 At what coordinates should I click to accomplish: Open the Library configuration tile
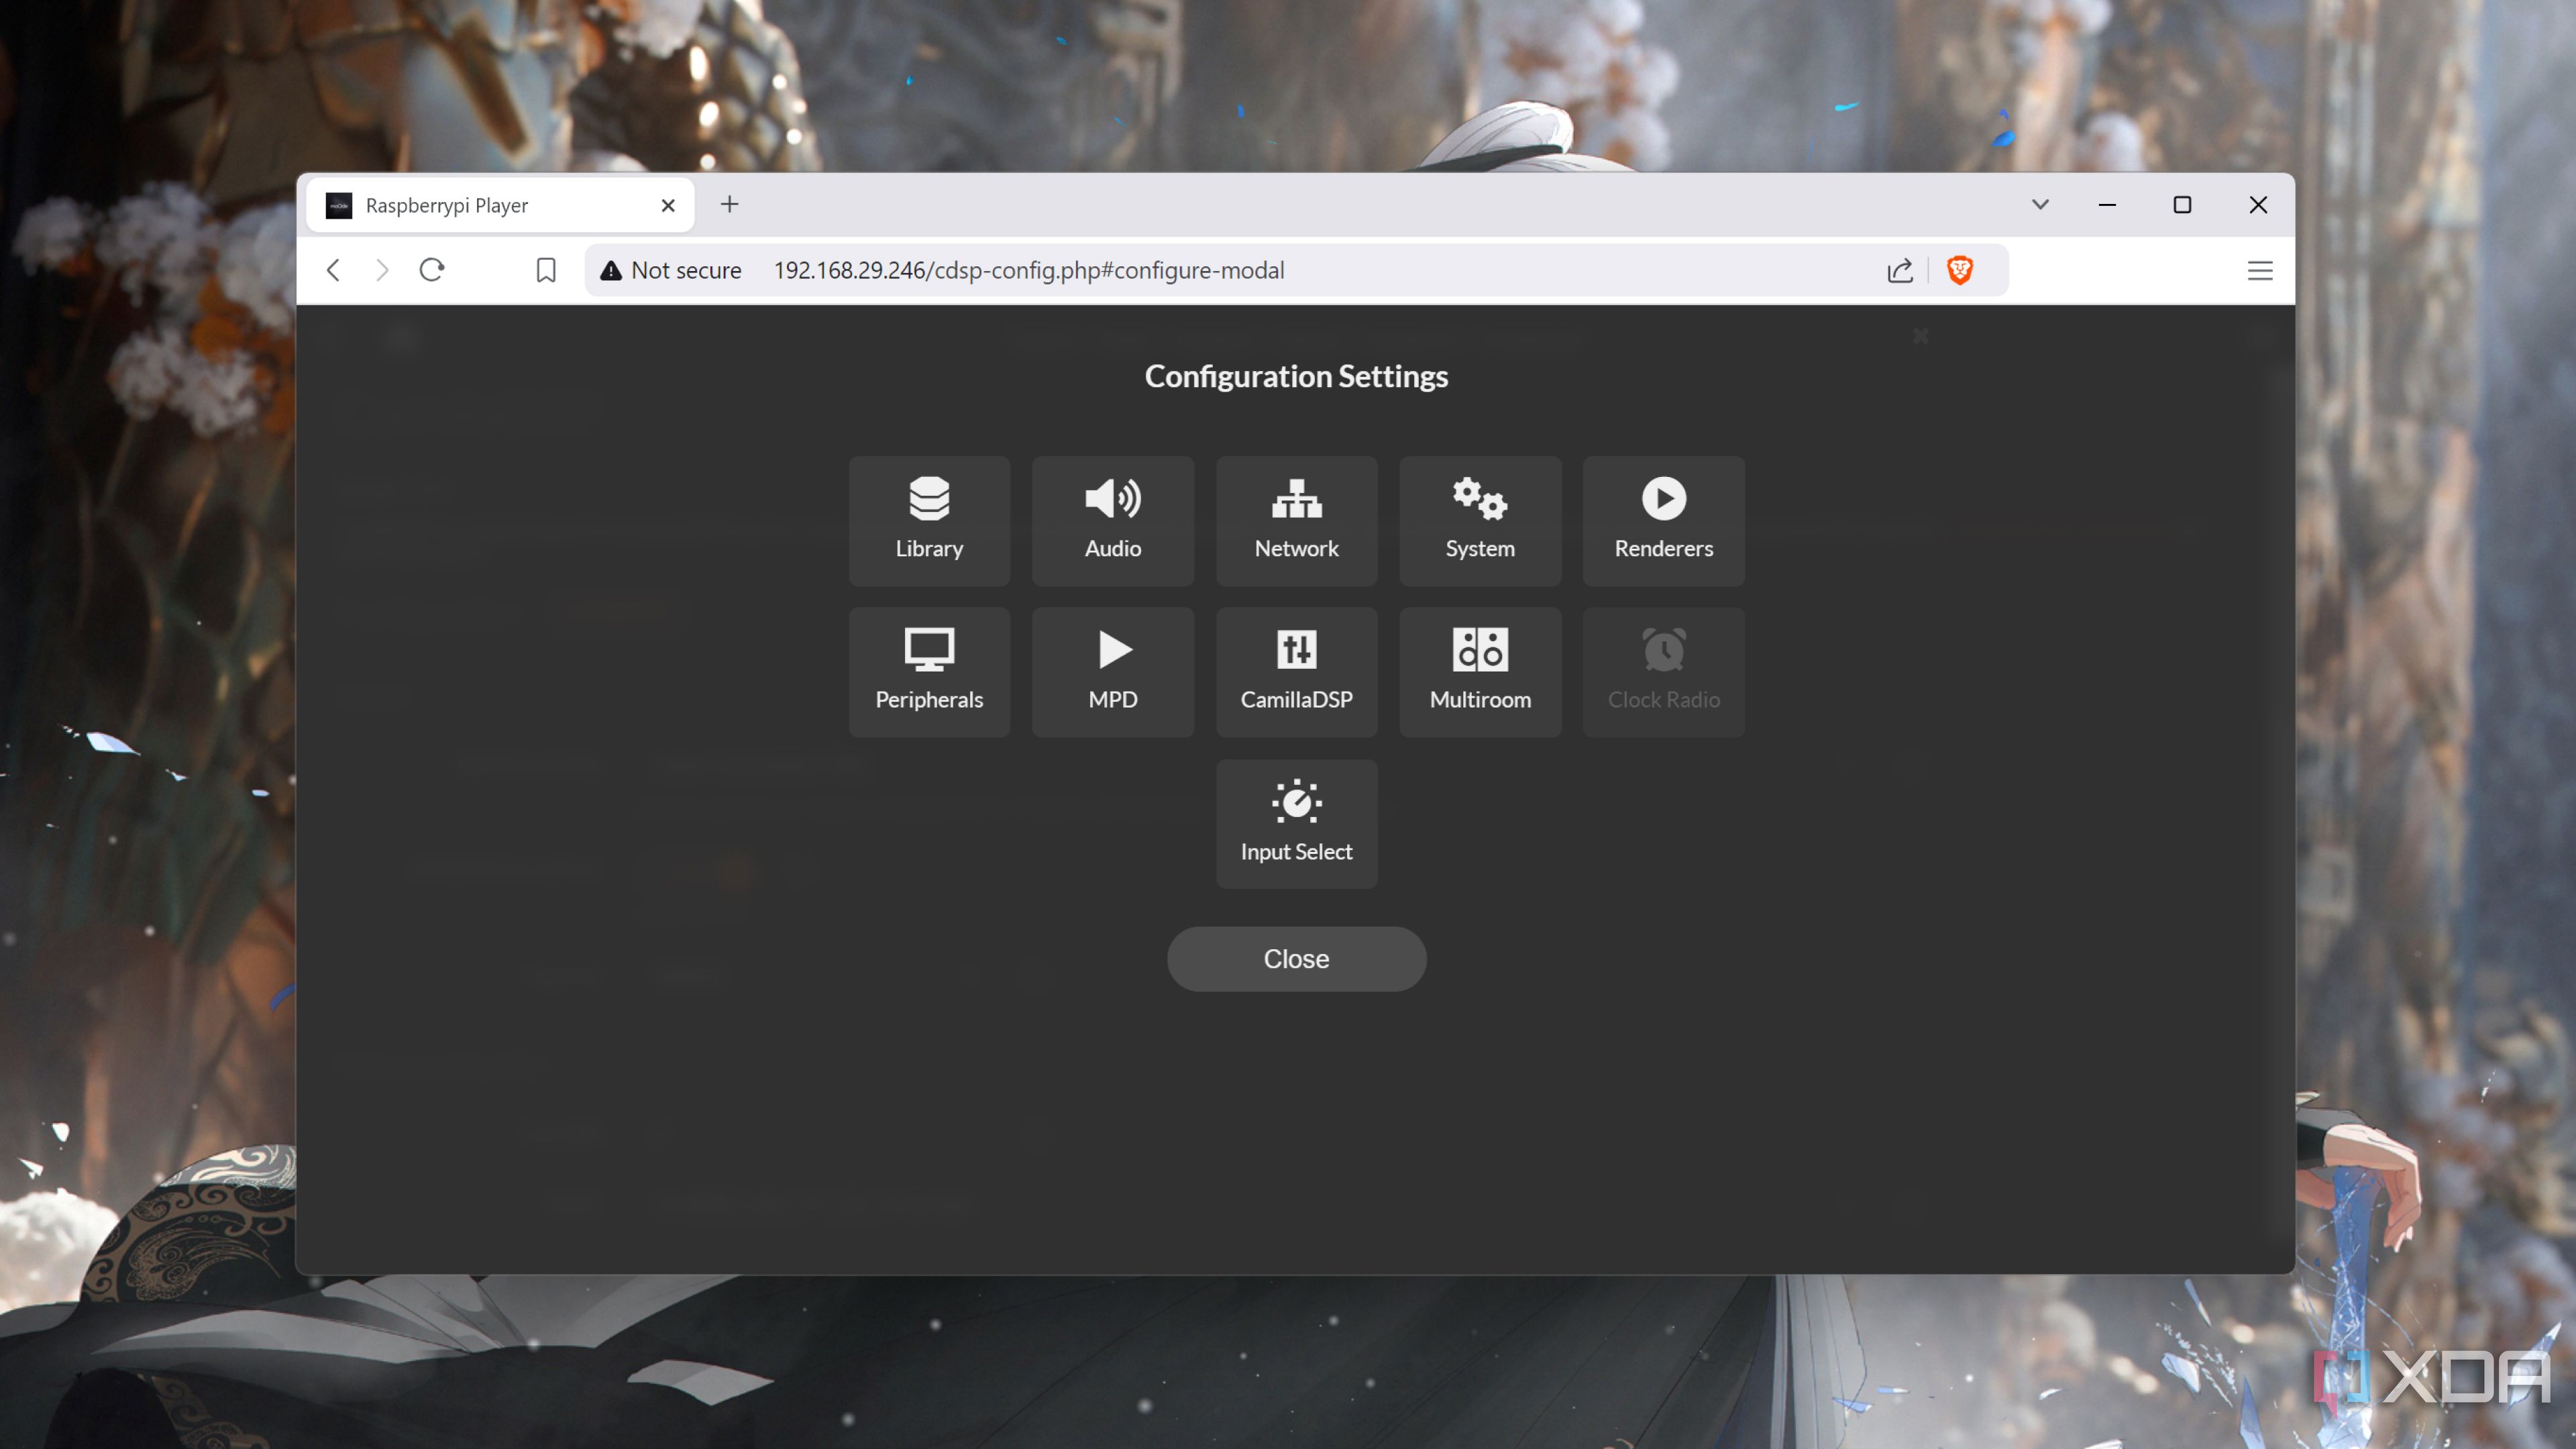929,520
